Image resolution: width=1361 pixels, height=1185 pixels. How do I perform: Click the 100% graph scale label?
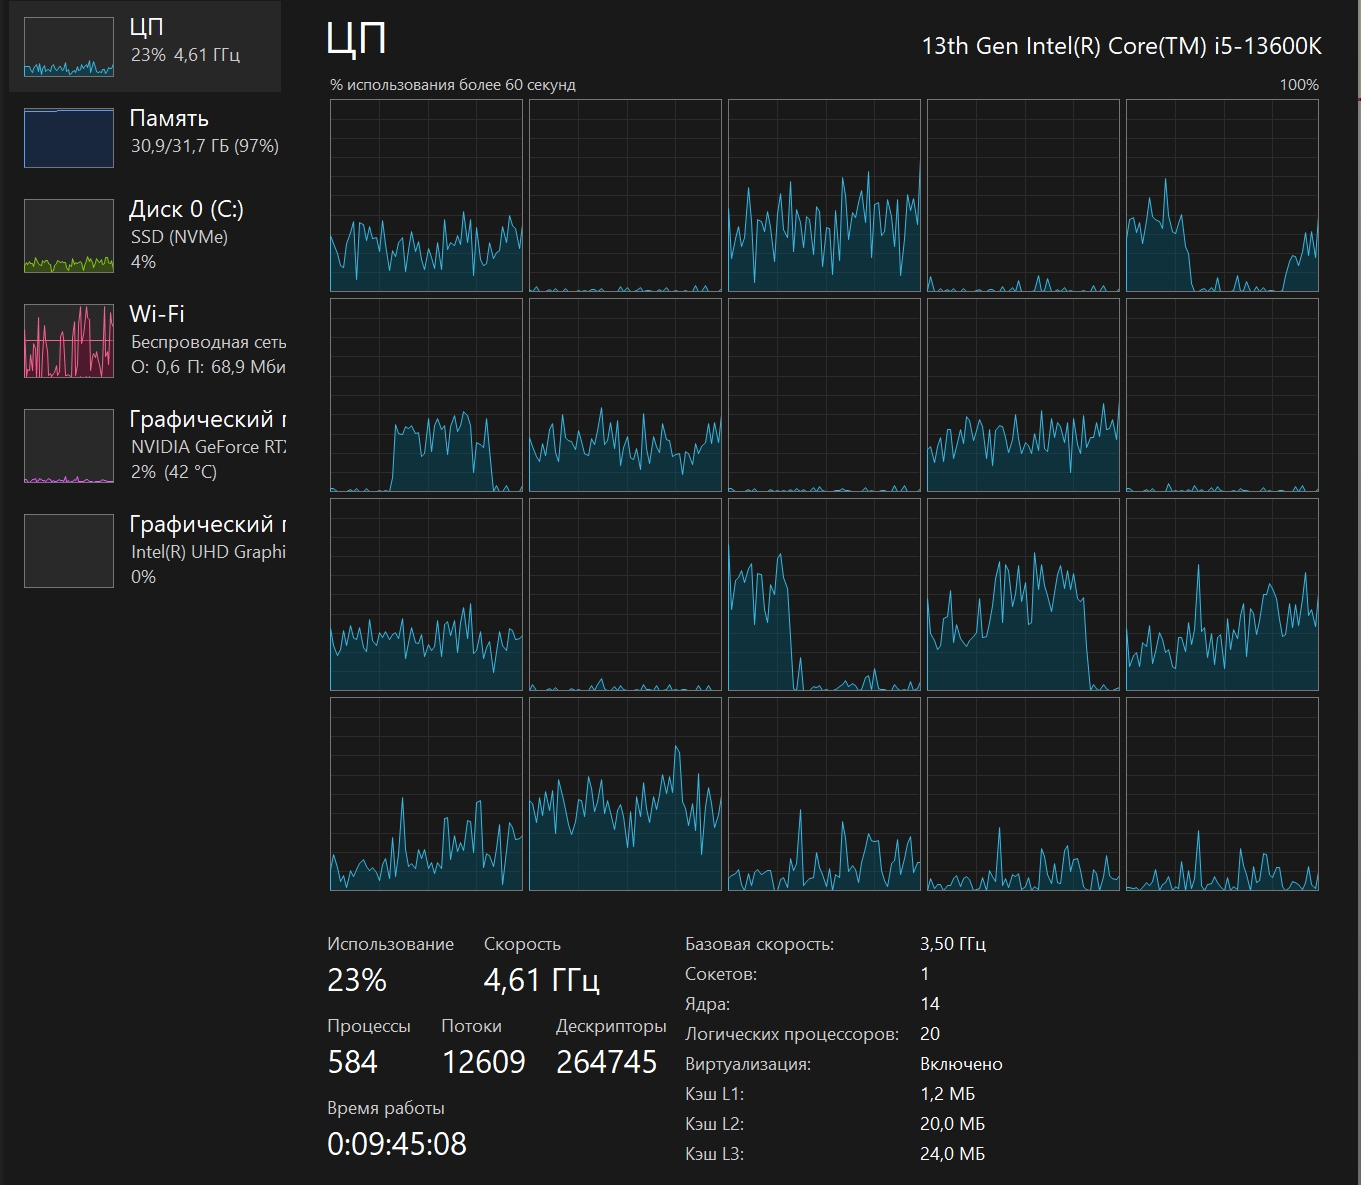[x=1299, y=85]
